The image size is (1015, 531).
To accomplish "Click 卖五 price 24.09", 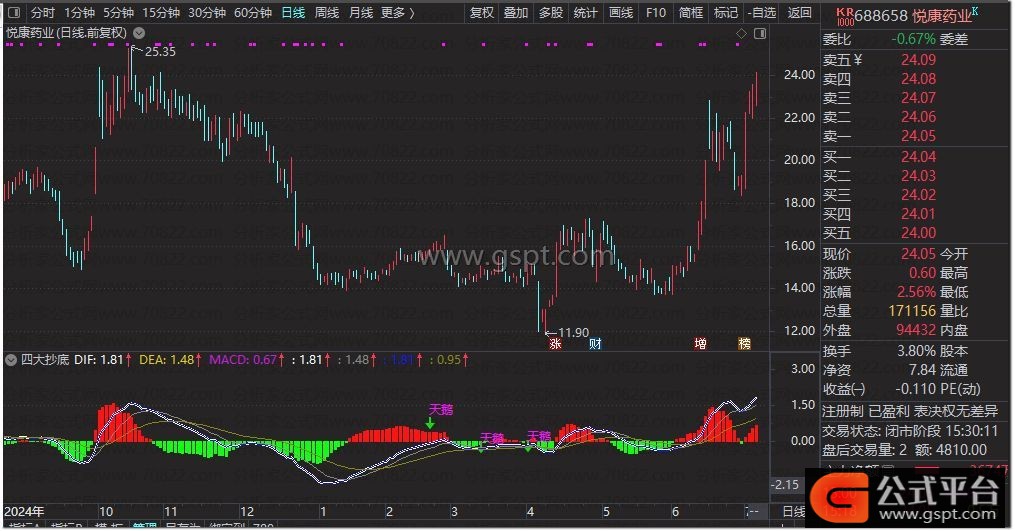I will pos(918,60).
